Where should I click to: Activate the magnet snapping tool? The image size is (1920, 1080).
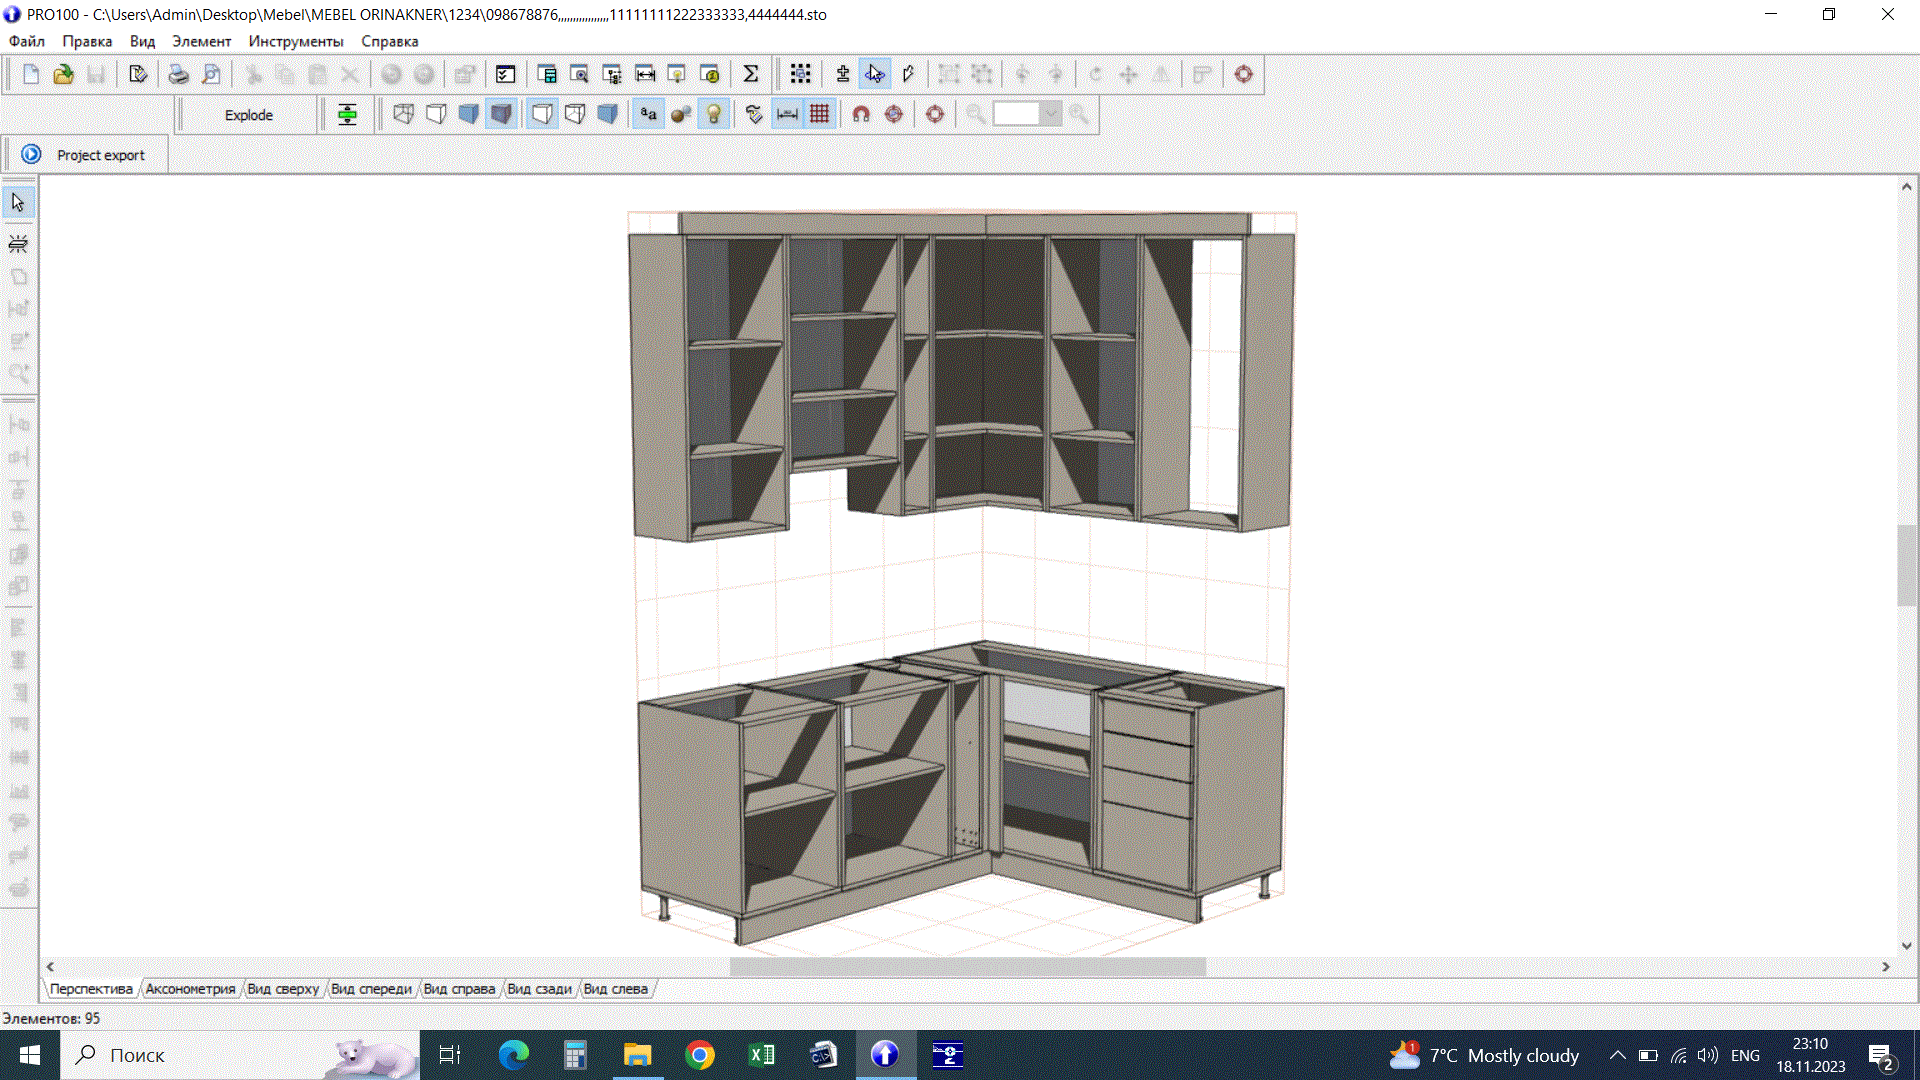click(859, 113)
